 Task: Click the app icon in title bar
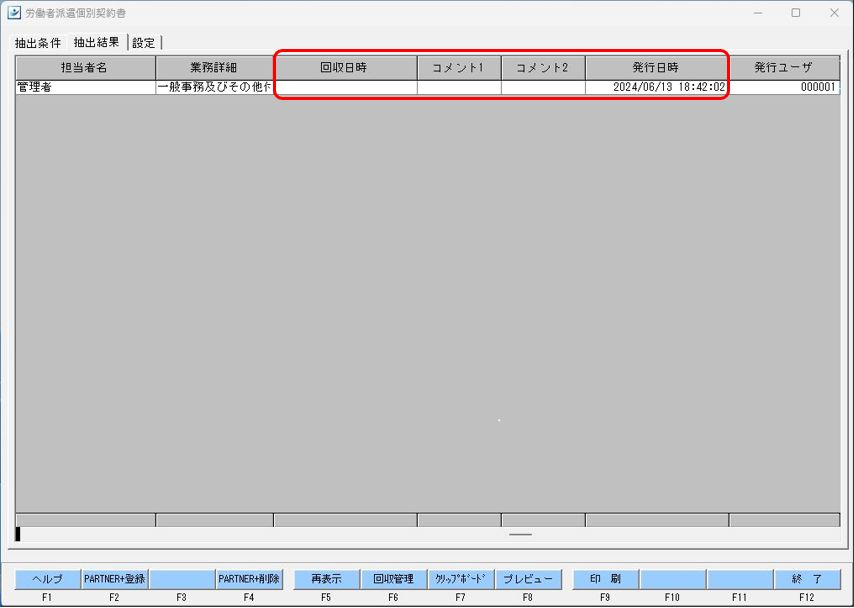14,13
